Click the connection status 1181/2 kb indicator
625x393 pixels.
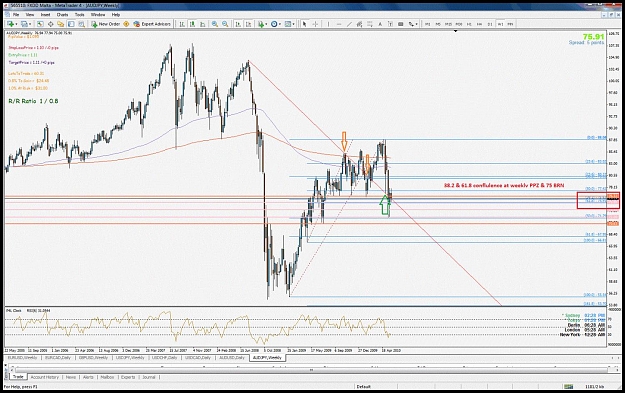[x=596, y=387]
